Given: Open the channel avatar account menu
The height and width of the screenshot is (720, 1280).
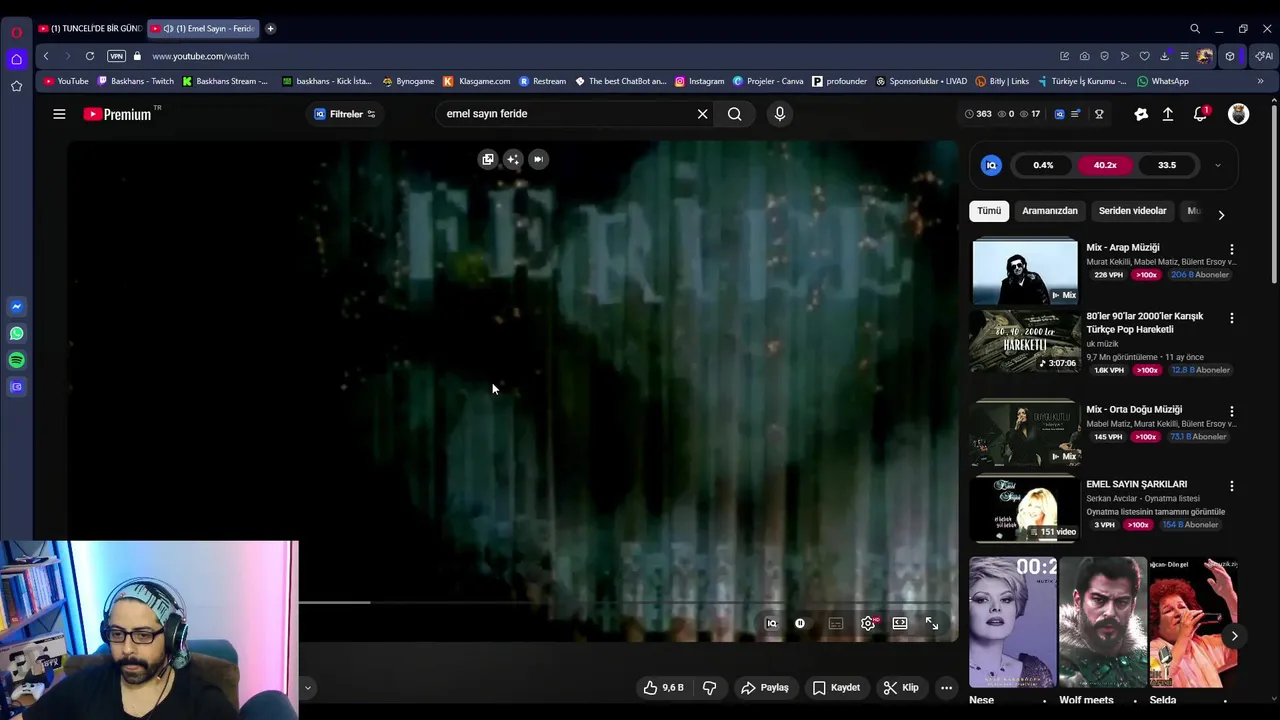Looking at the screenshot, I should pos(1238,114).
